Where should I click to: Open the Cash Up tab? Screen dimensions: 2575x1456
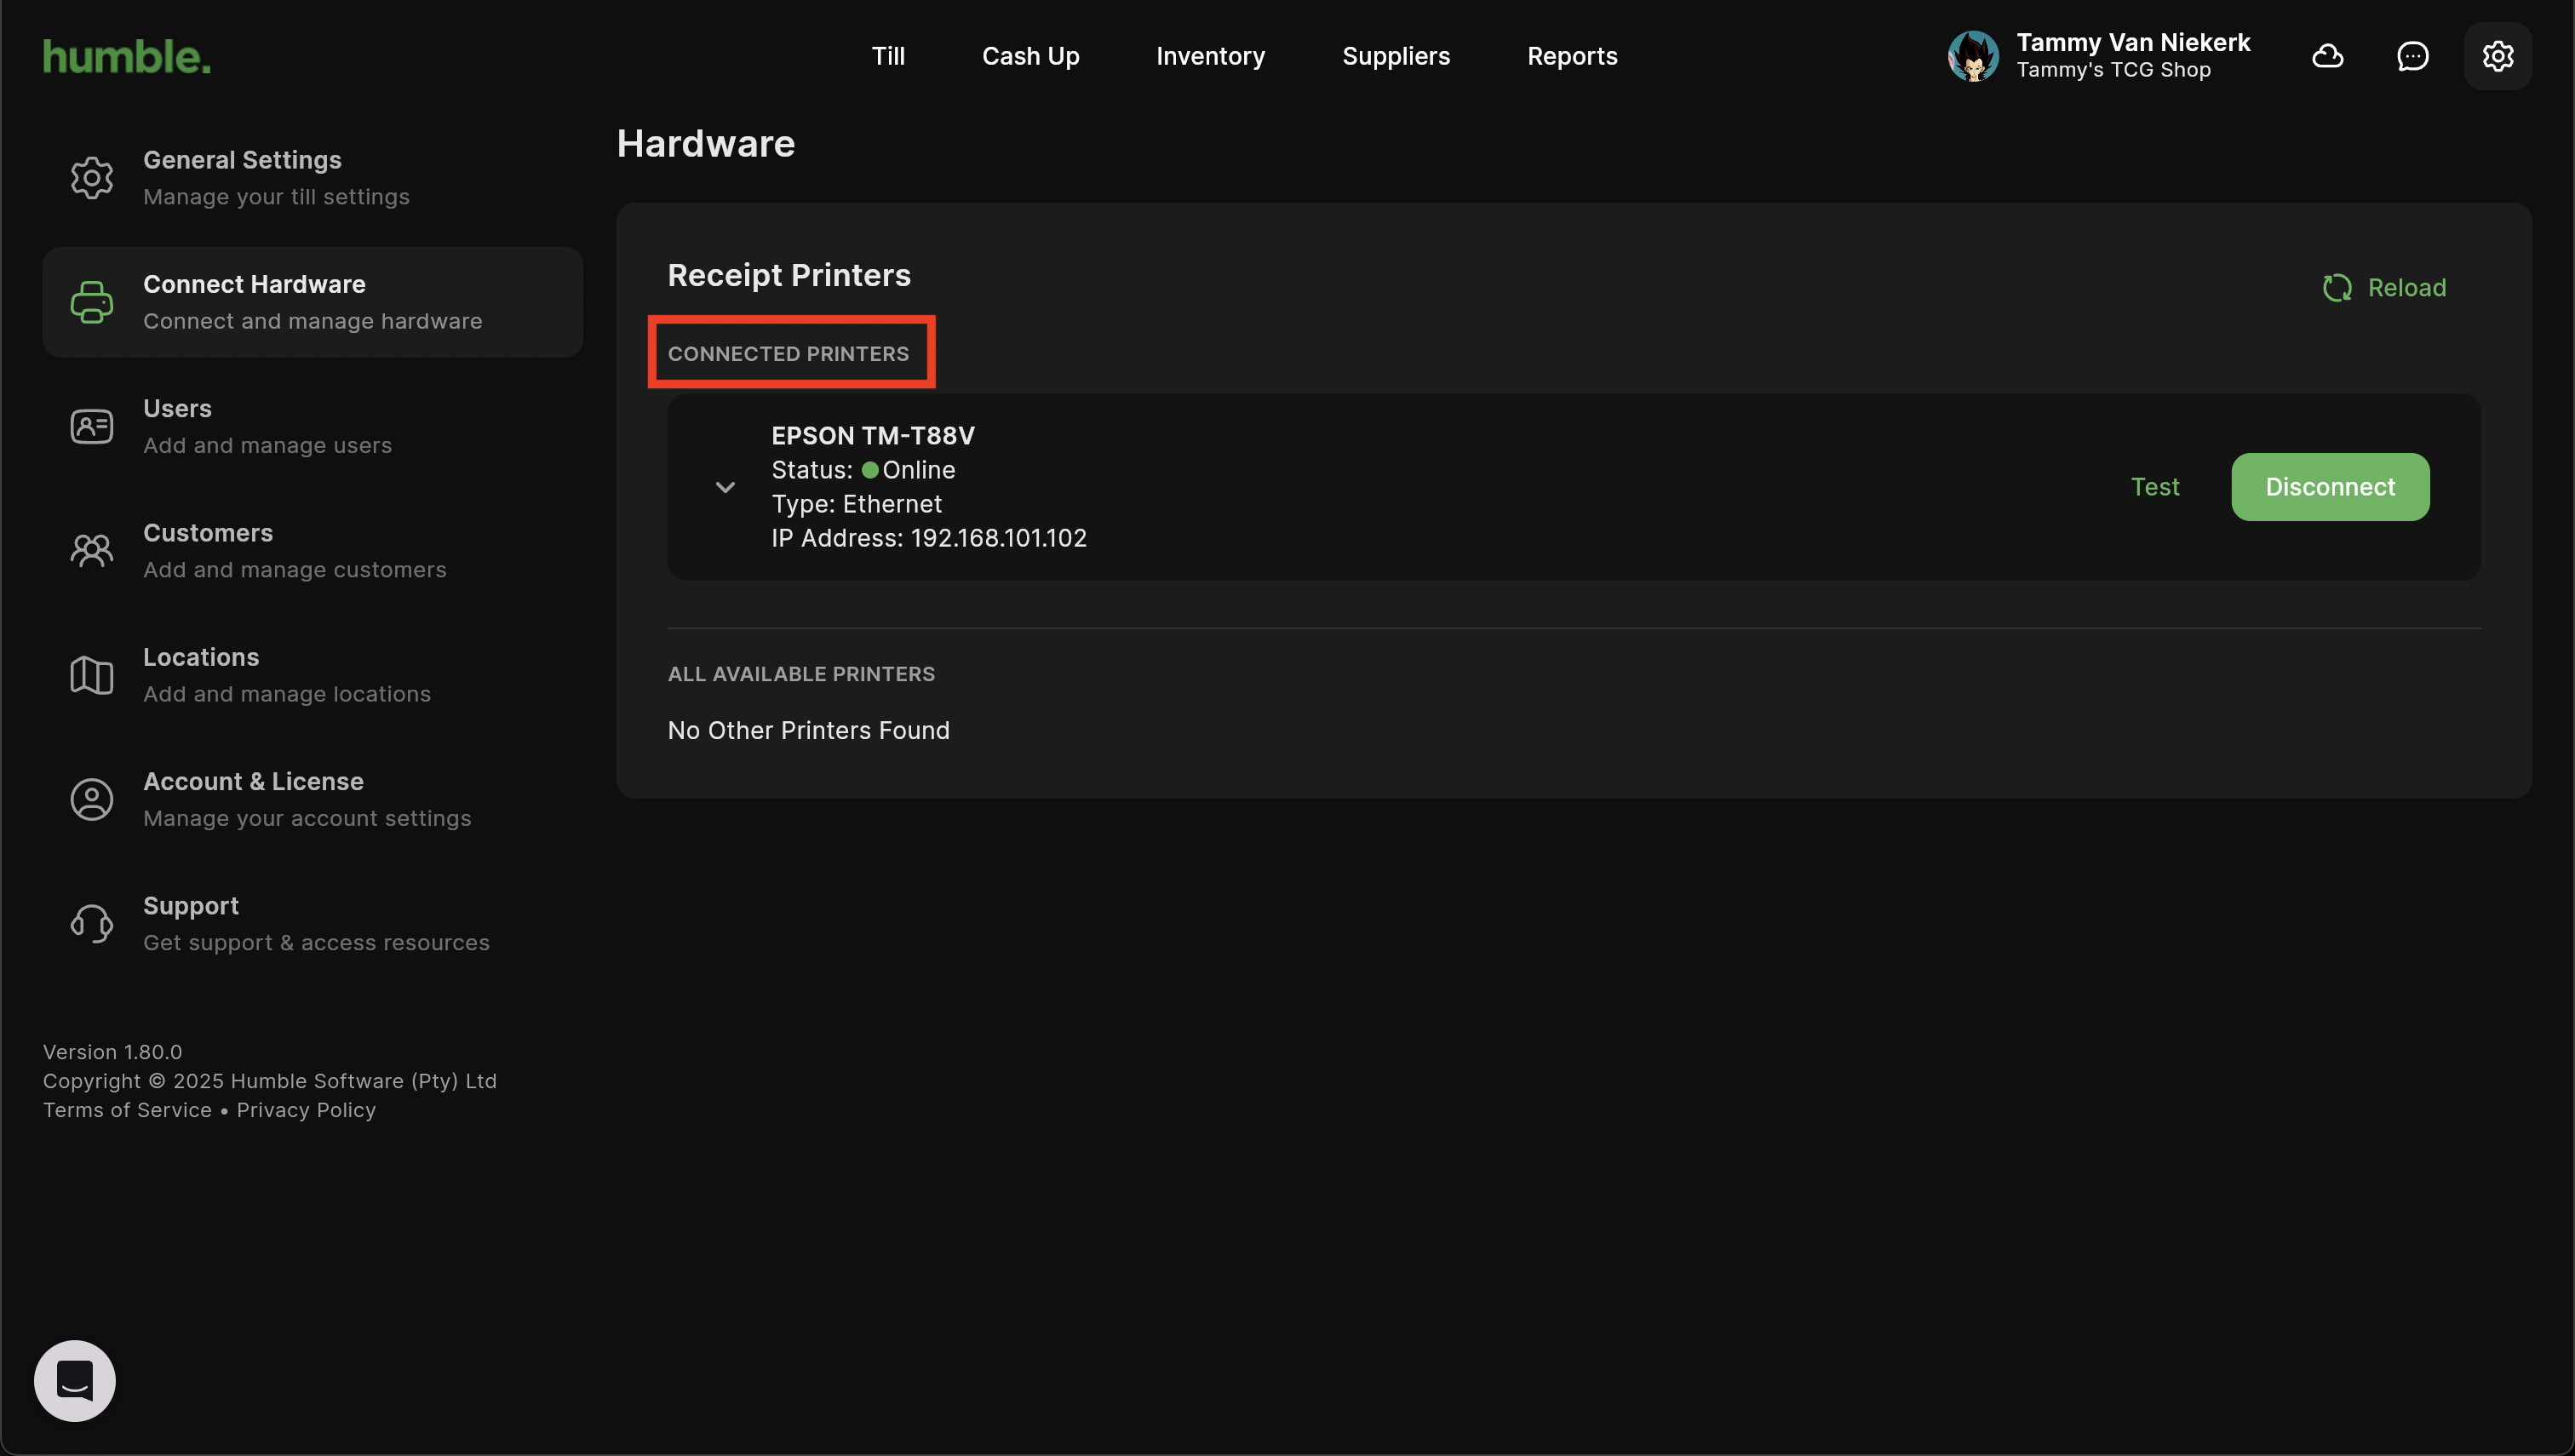pyautogui.click(x=1030, y=56)
